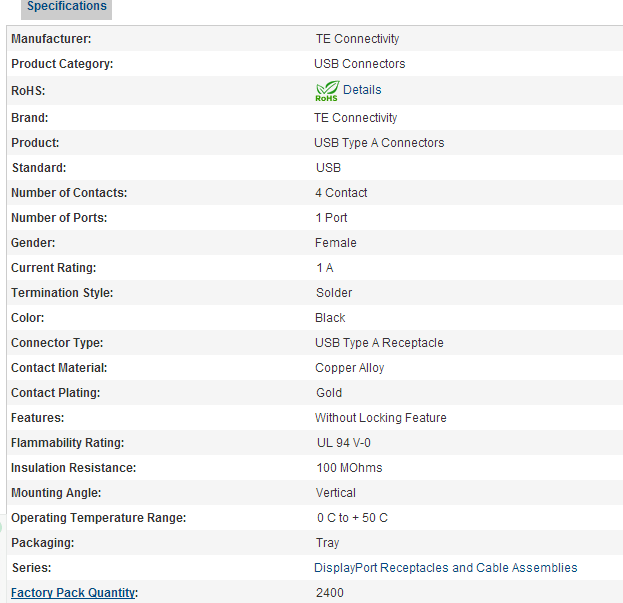Click the Brand: label
Screen dimensions: 623x603
pyautogui.click(x=29, y=118)
